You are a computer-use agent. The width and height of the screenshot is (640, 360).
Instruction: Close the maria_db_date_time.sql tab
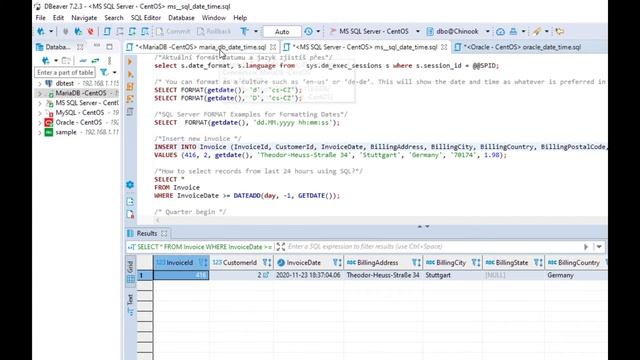point(273,47)
